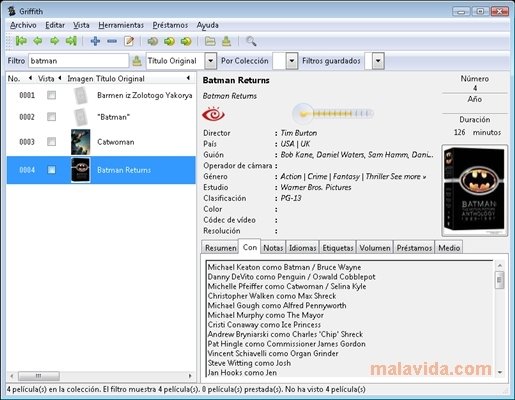Switch to the Medio tab
This screenshot has height=400, width=515.
(449, 248)
